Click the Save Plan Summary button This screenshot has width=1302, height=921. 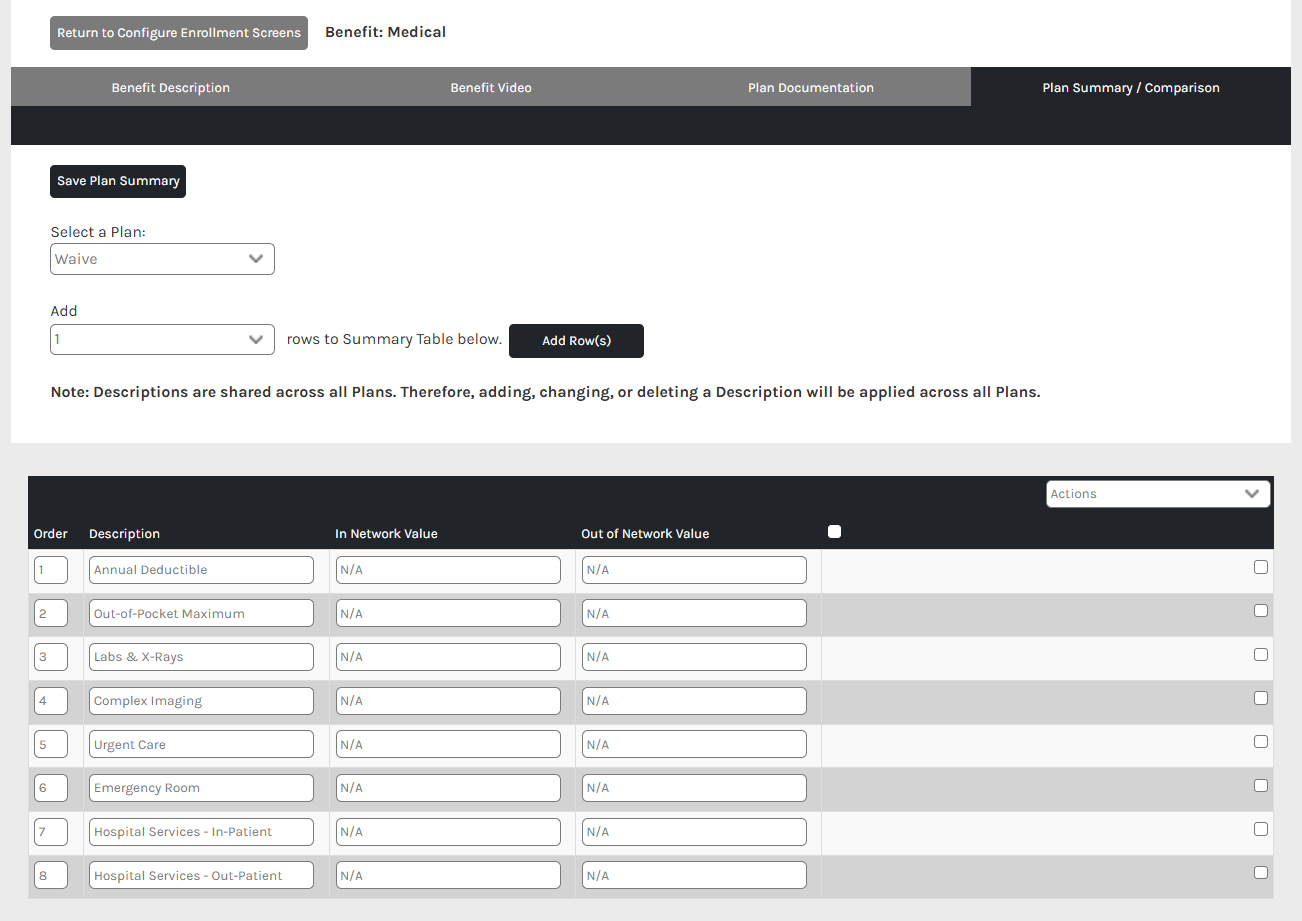pyautogui.click(x=118, y=181)
